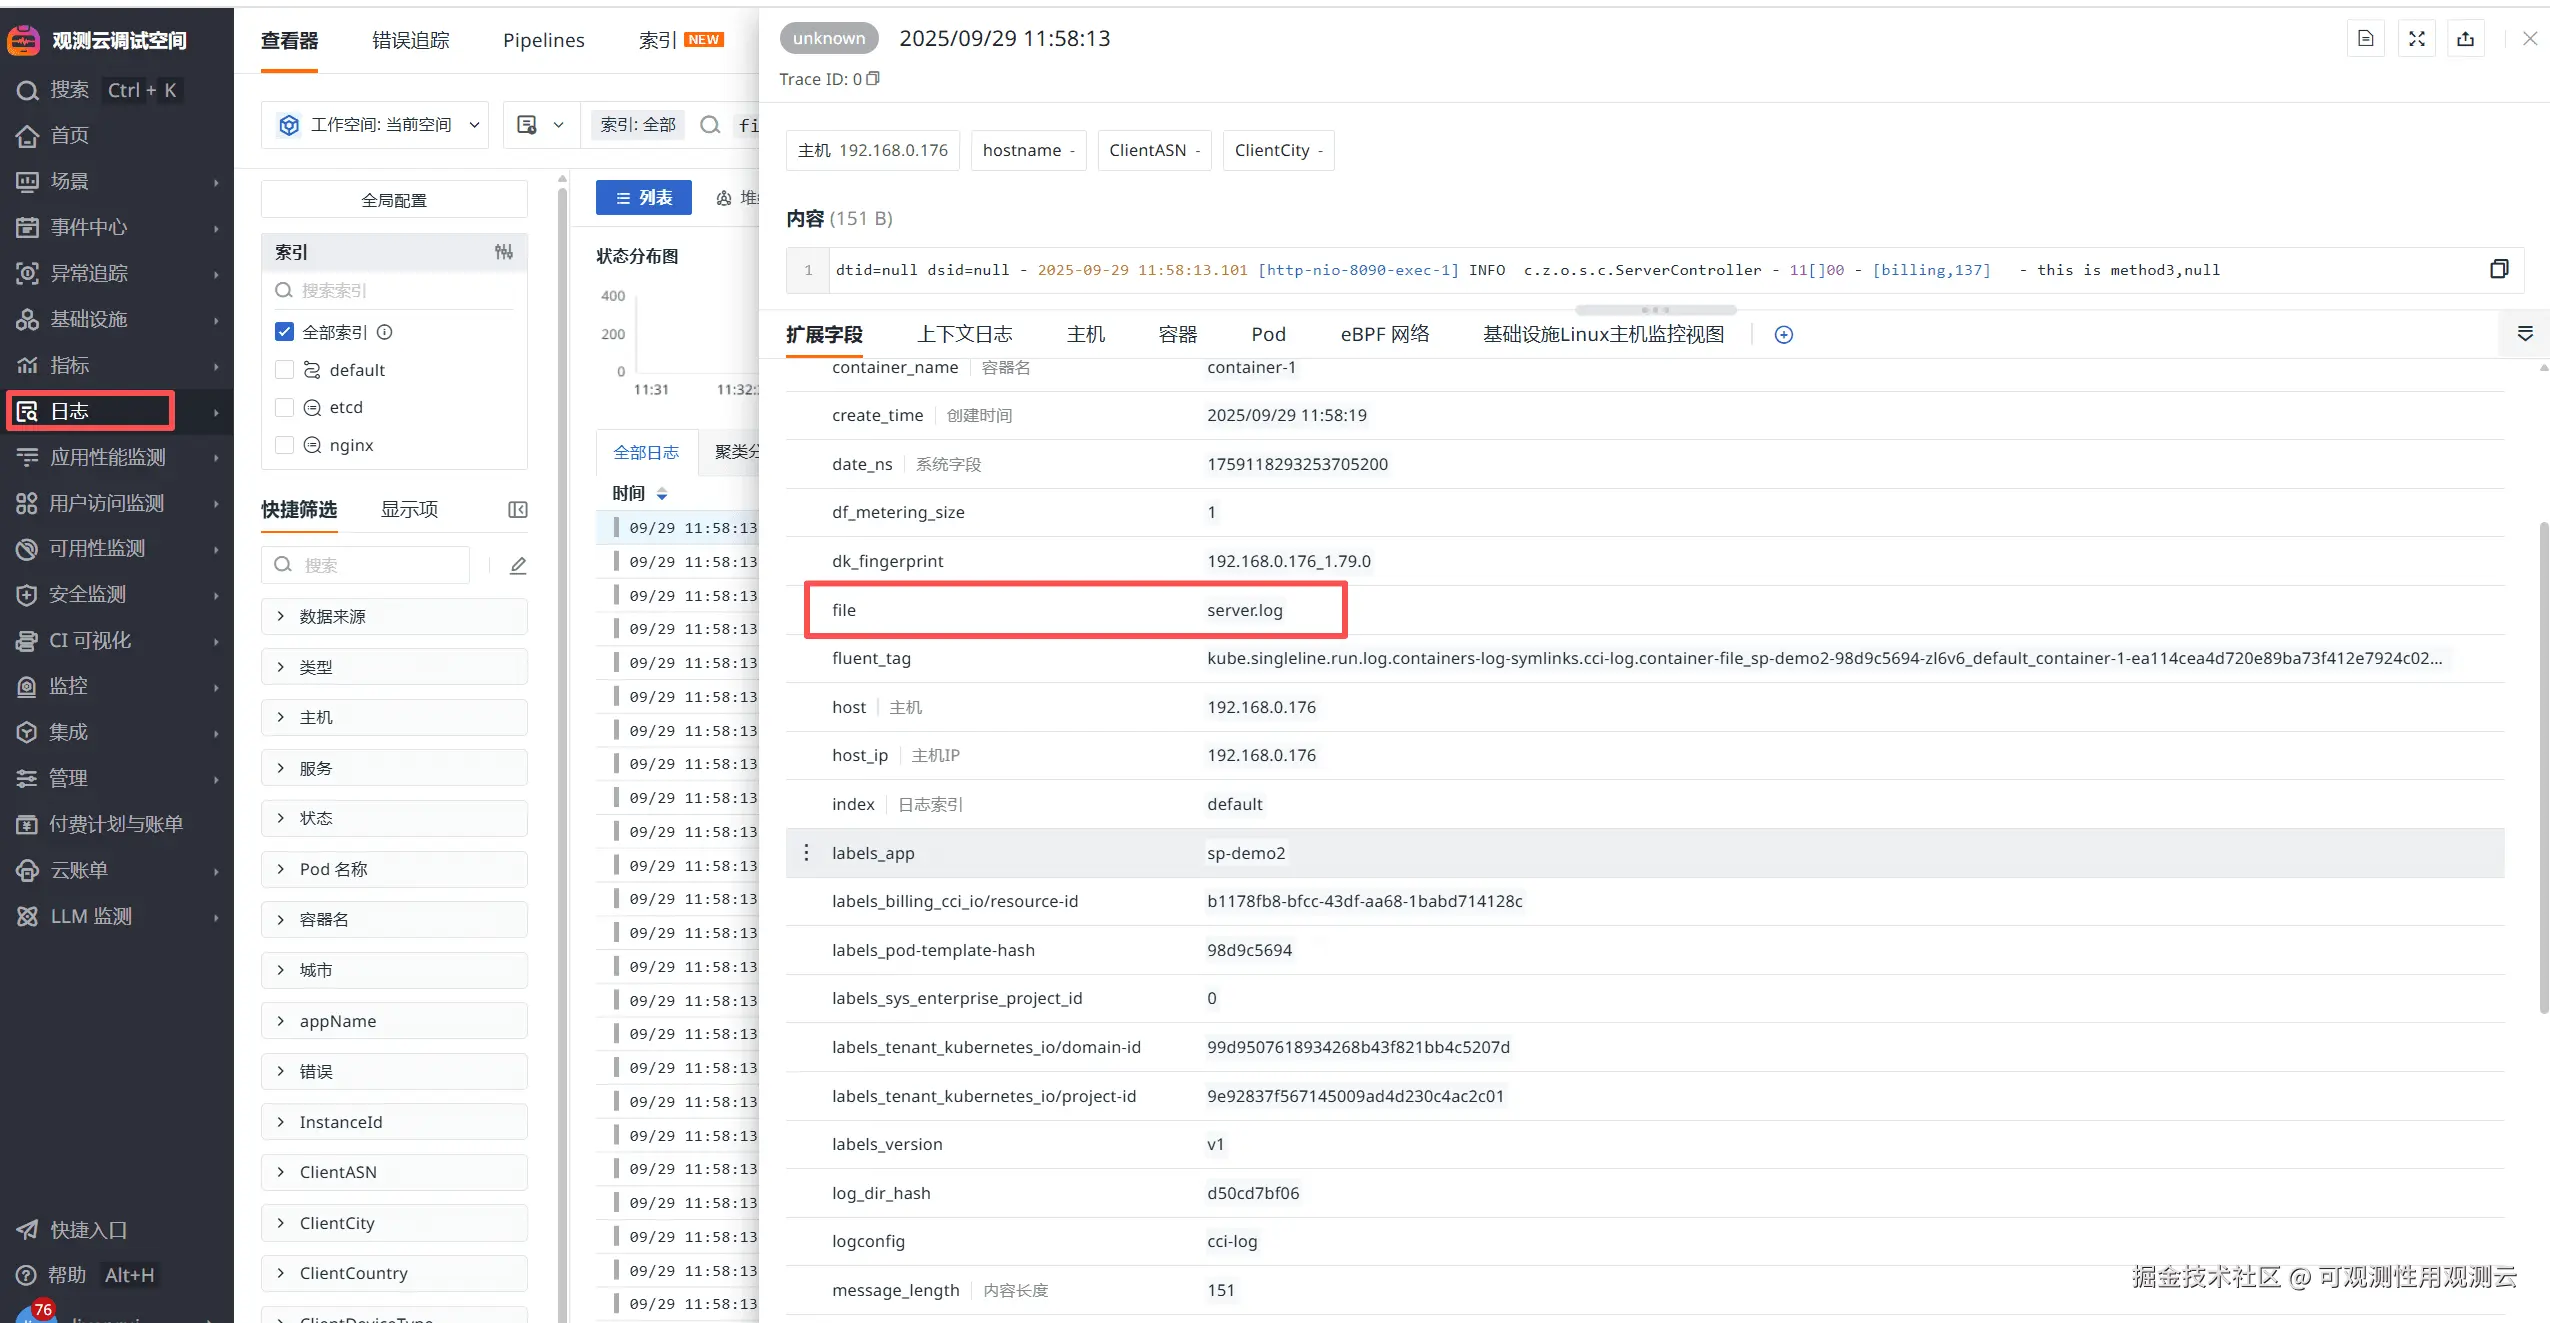Select the 列表 view button

pos(644,198)
